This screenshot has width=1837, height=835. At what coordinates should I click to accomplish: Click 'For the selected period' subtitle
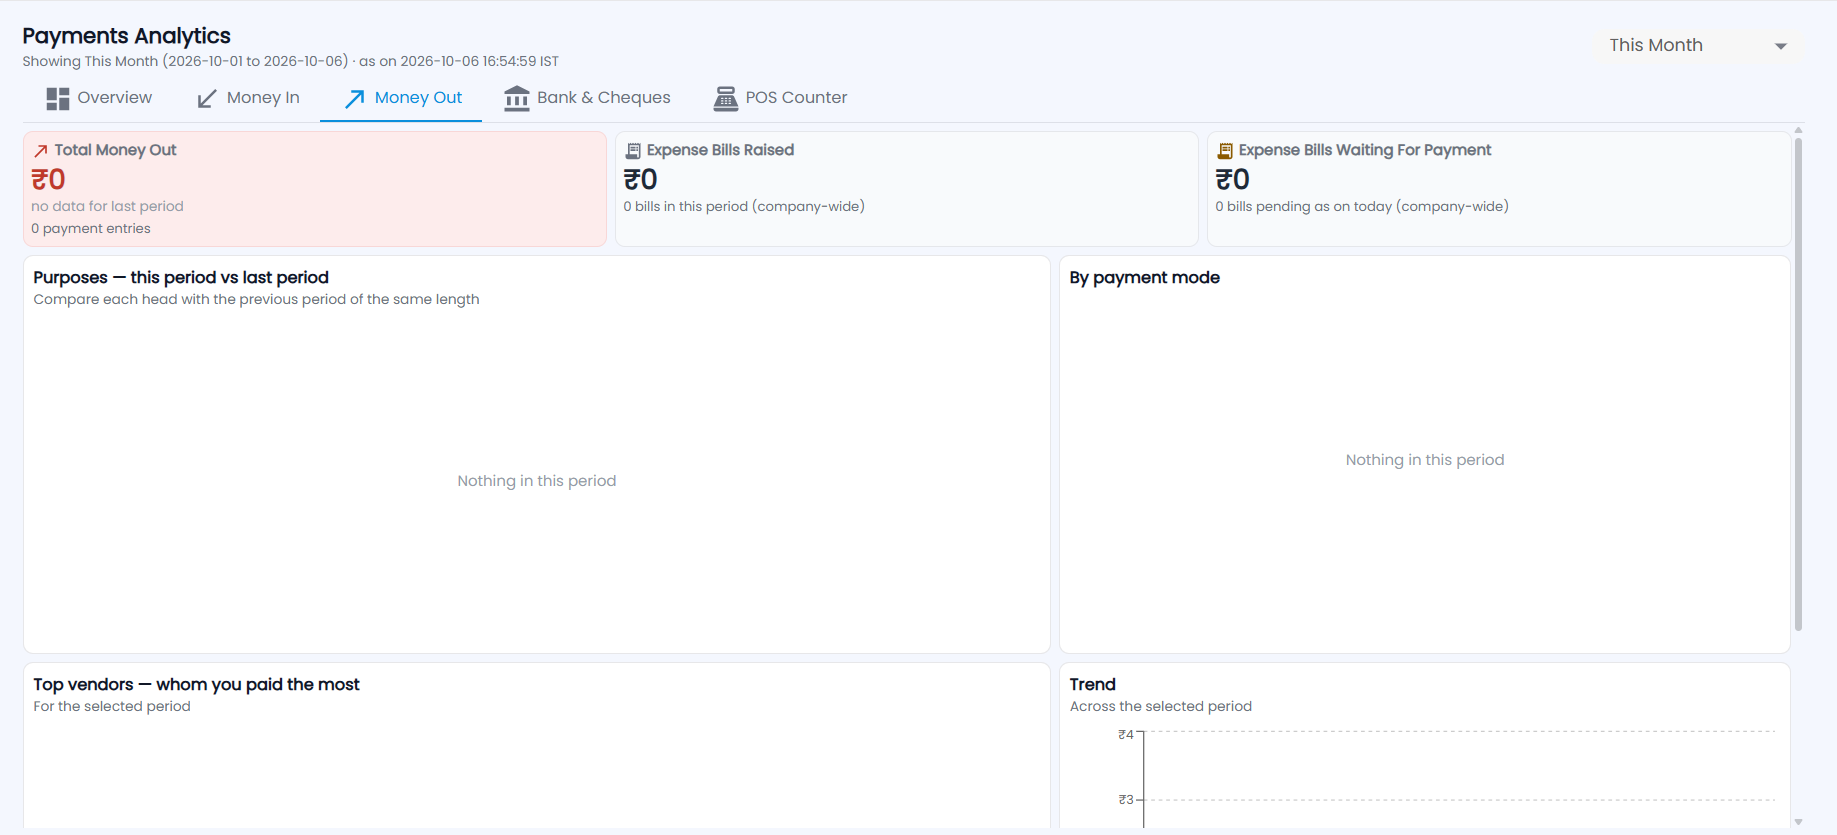(112, 707)
